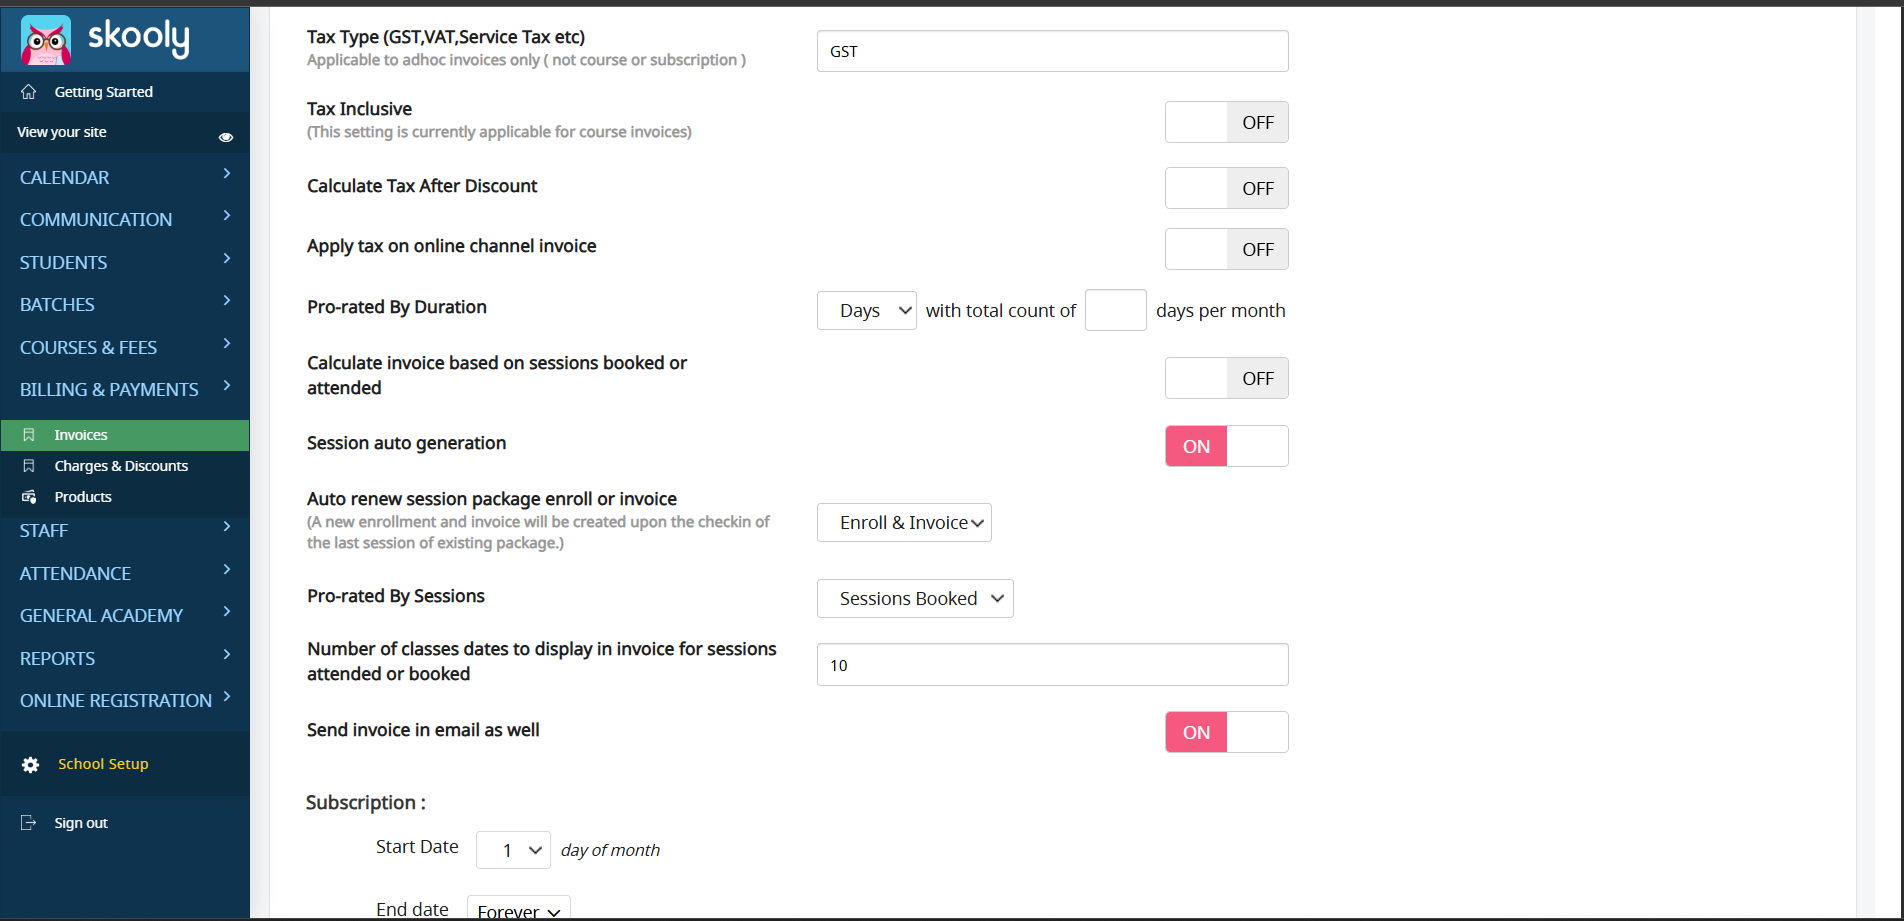Click the Invoices bookmark icon
The width and height of the screenshot is (1904, 921).
click(29, 435)
